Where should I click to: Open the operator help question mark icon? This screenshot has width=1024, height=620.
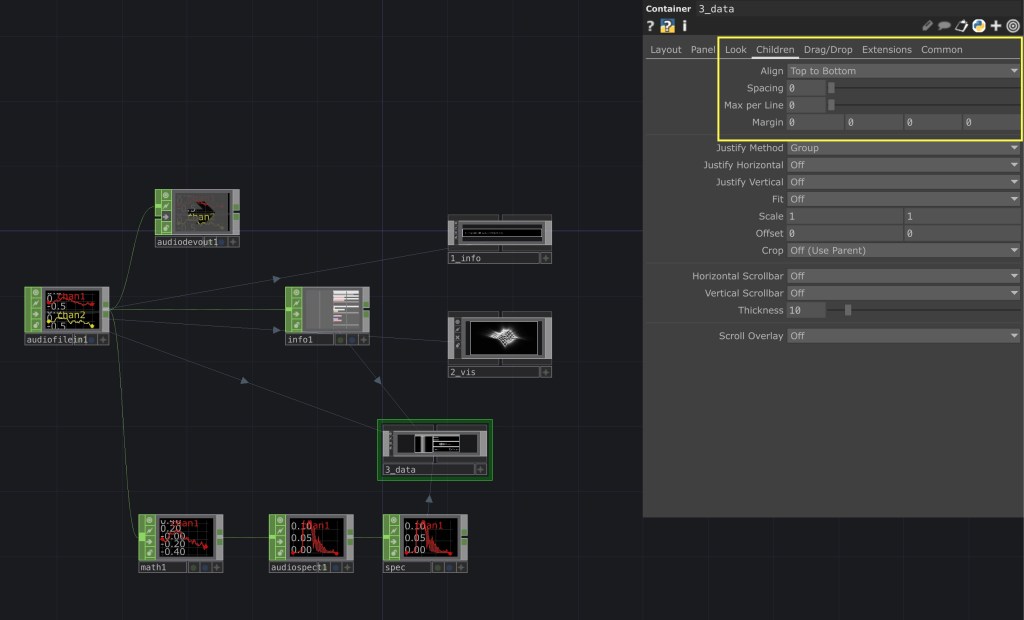(651, 26)
